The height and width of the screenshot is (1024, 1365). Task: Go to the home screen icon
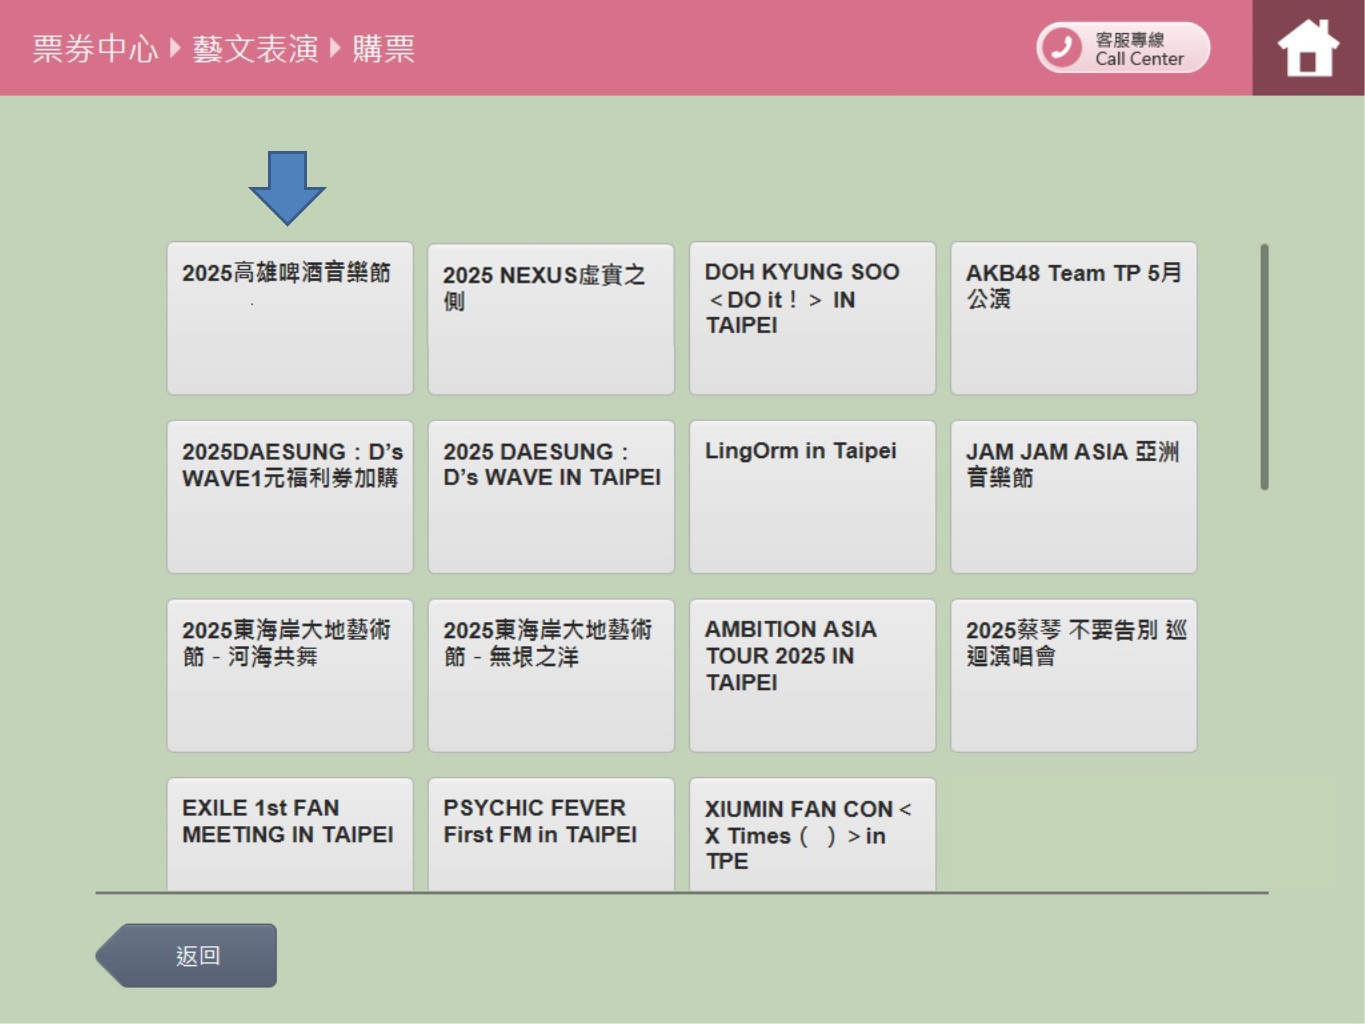1308,48
